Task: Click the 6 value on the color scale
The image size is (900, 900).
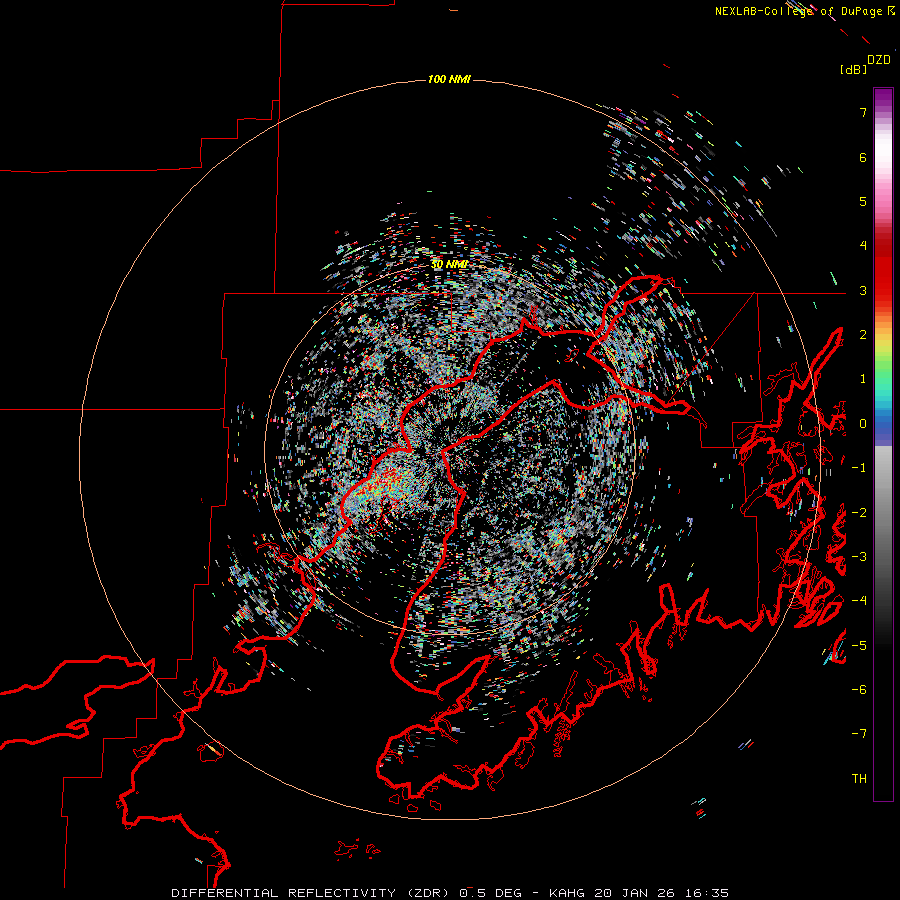Action: tap(863, 157)
